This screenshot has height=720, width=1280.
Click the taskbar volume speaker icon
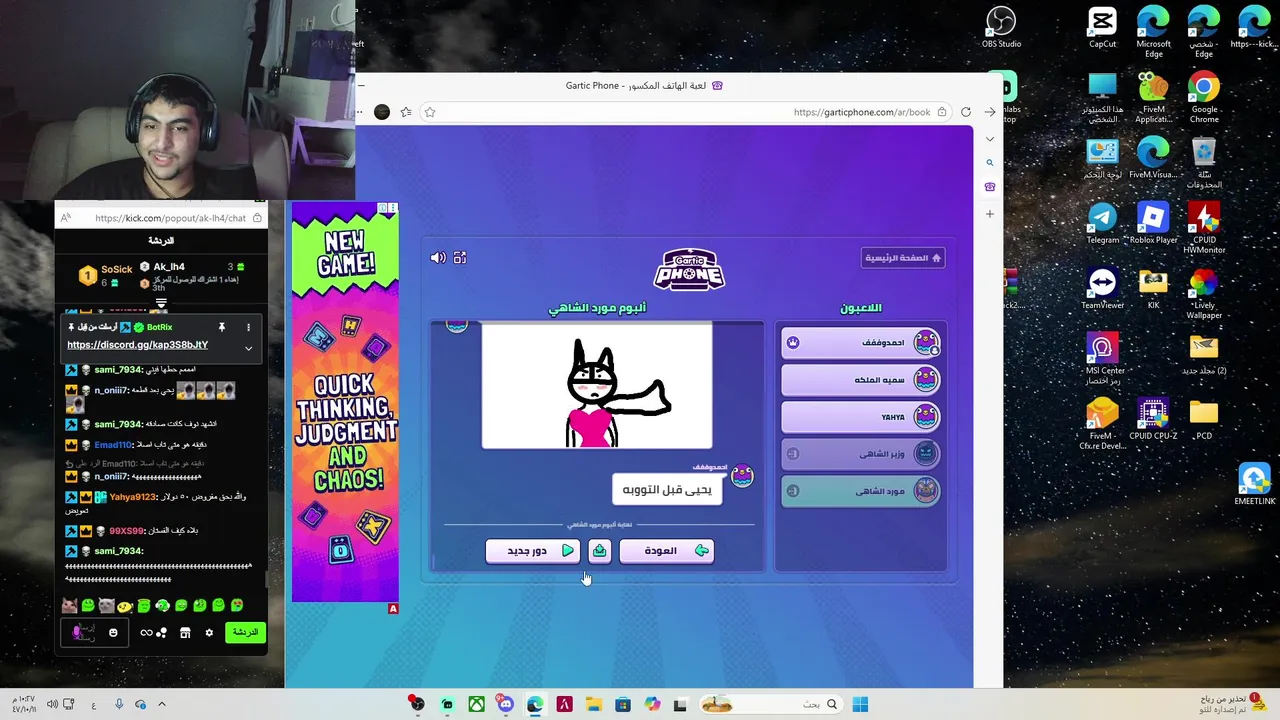(x=52, y=705)
